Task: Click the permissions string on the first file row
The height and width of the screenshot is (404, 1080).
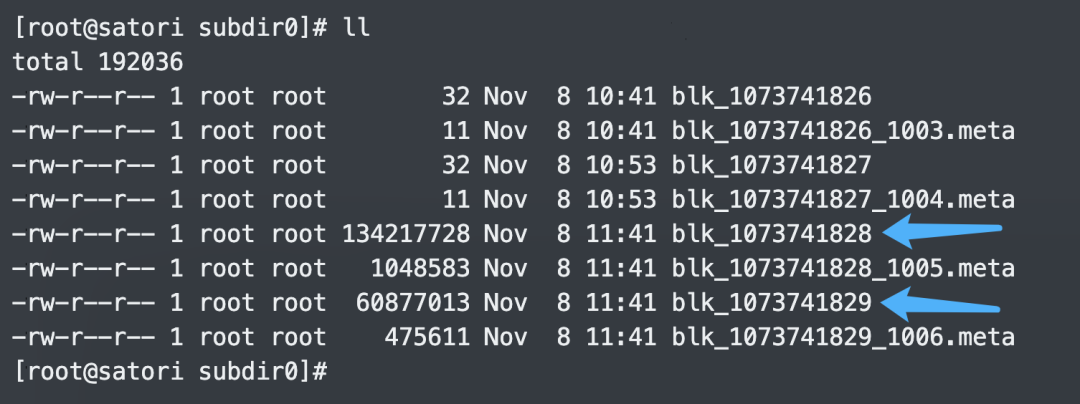Action: point(83,96)
